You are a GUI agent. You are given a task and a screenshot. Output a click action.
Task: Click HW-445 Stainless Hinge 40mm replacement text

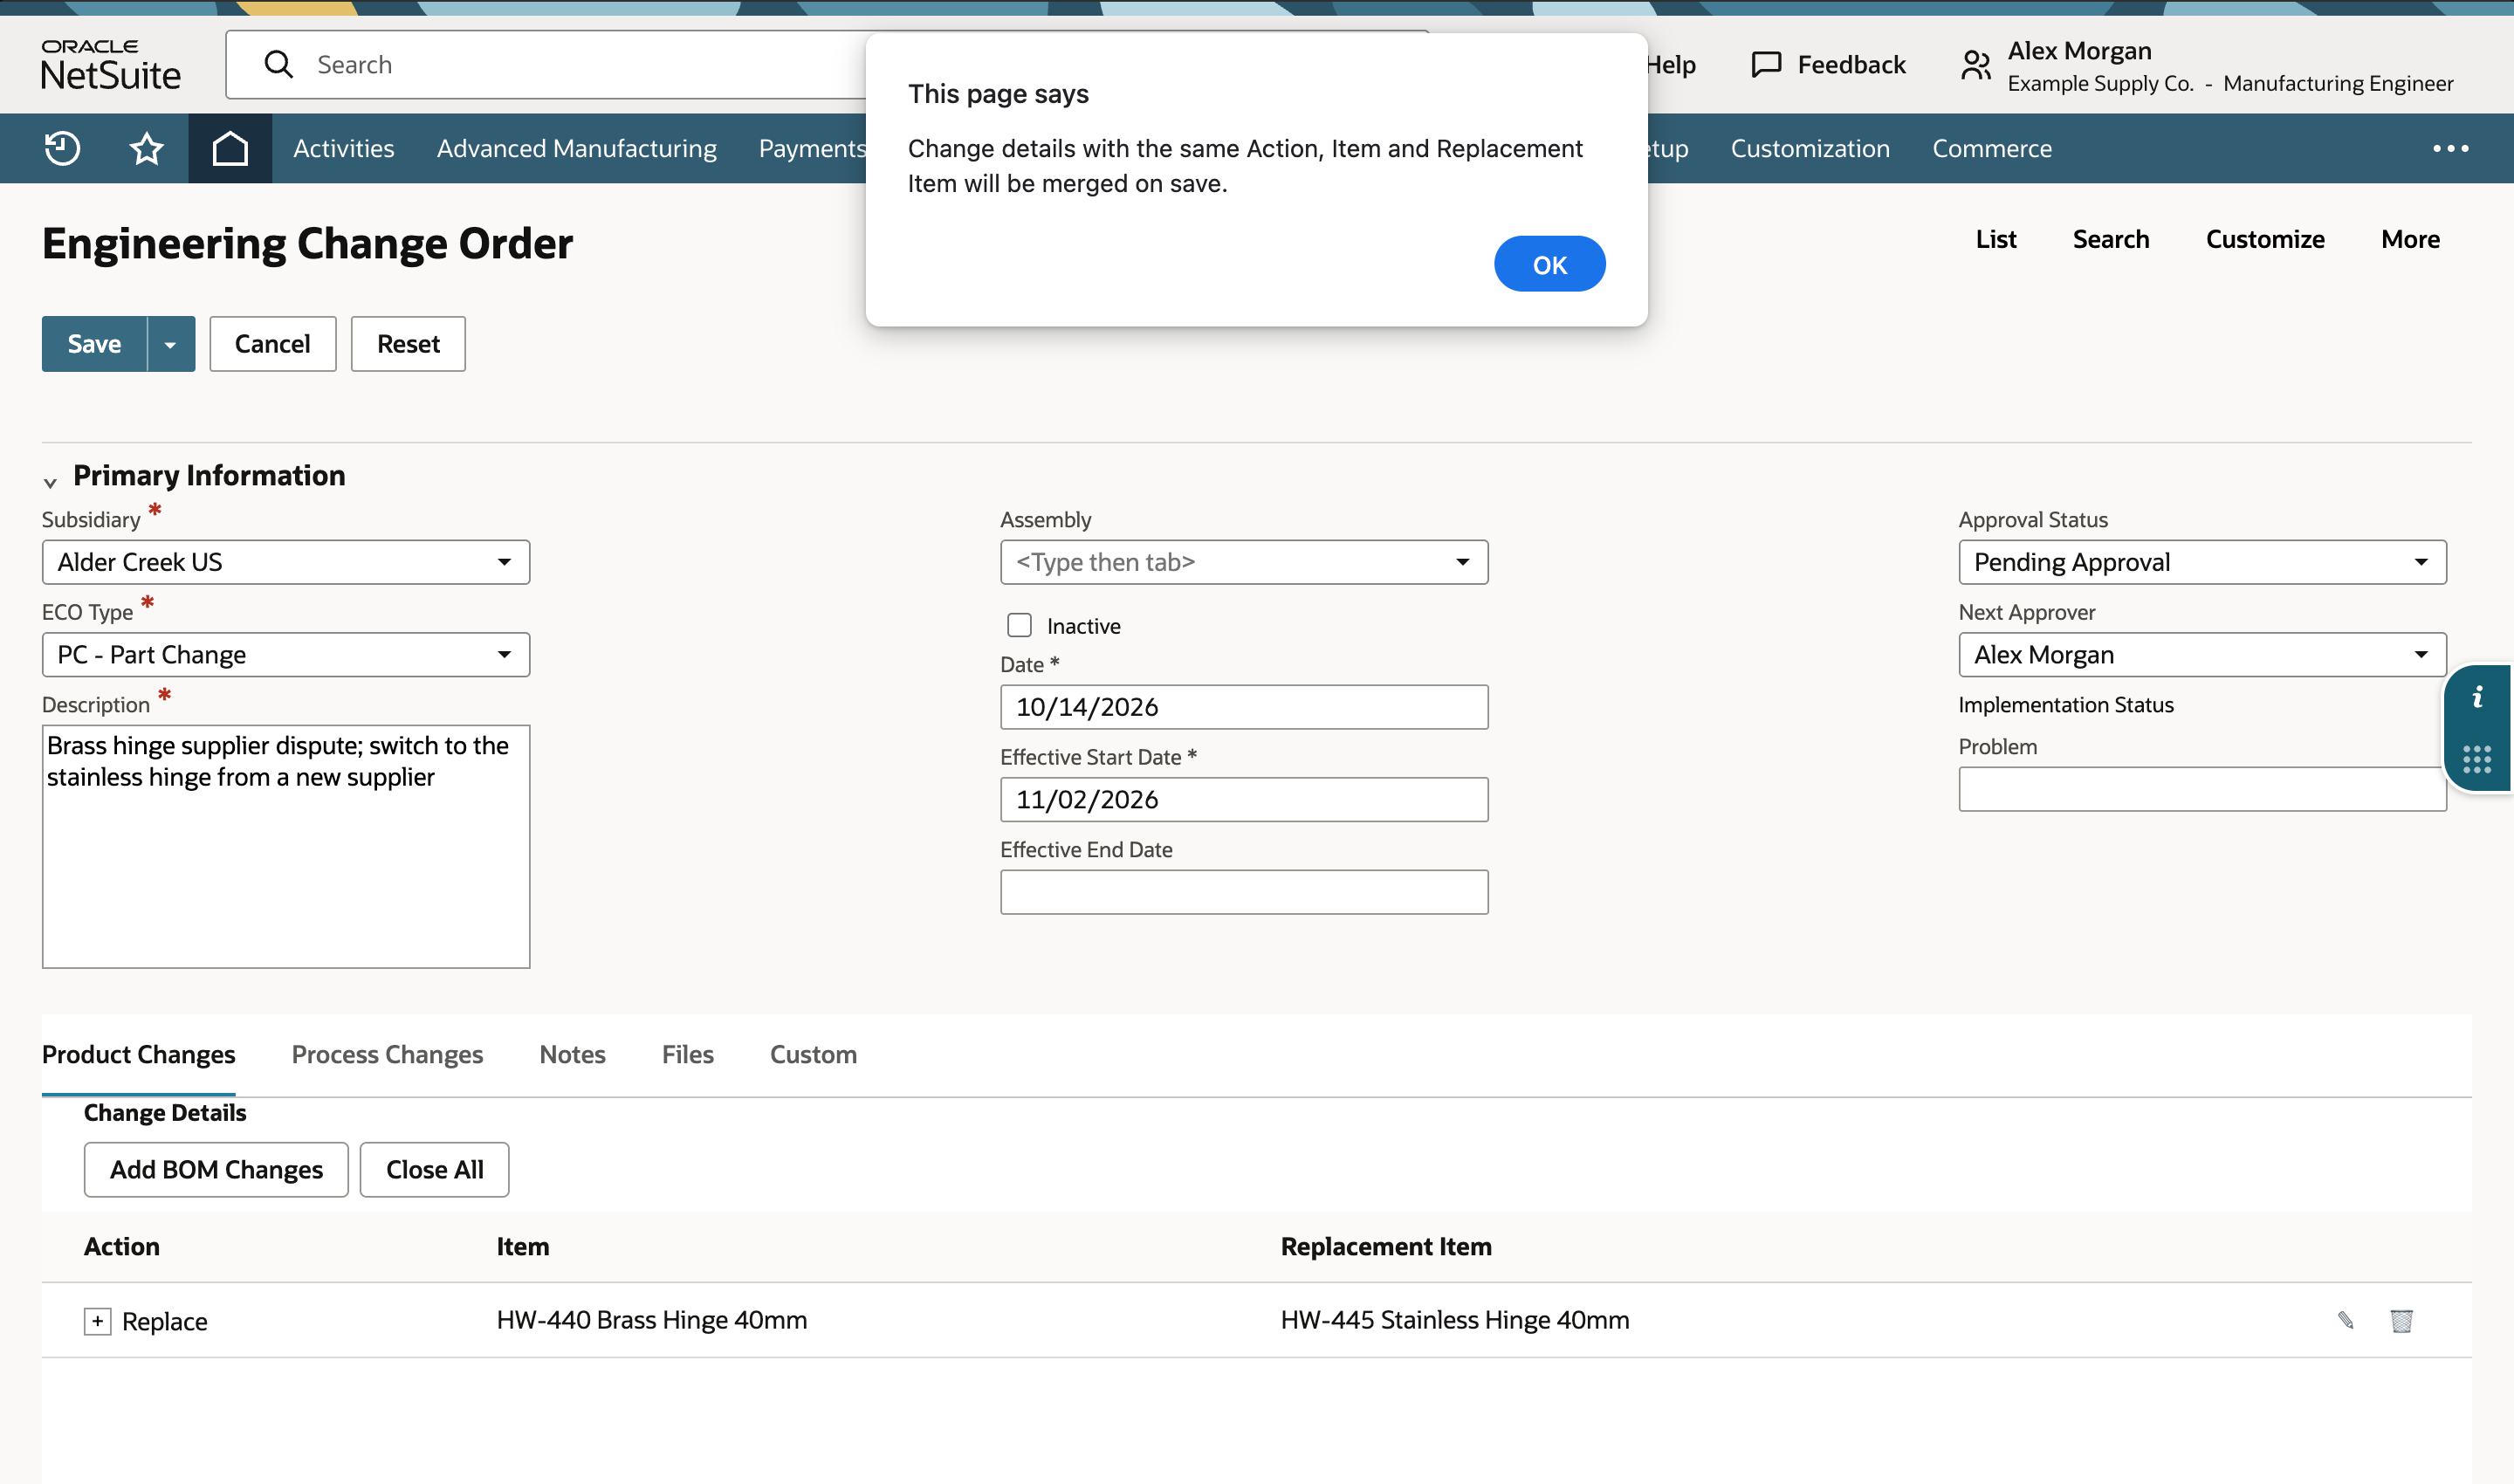pos(1455,1320)
